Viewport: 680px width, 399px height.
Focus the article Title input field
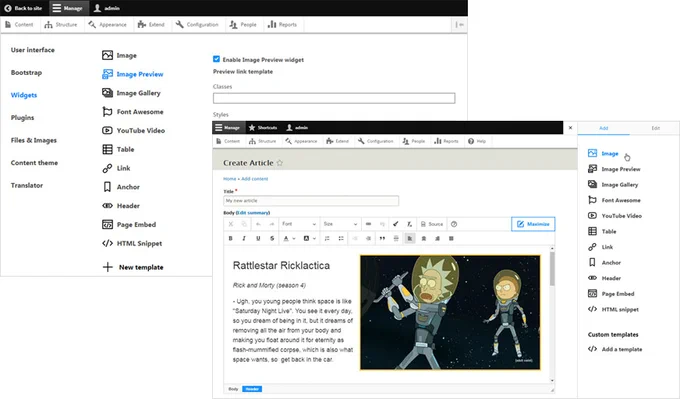pyautogui.click(x=311, y=201)
